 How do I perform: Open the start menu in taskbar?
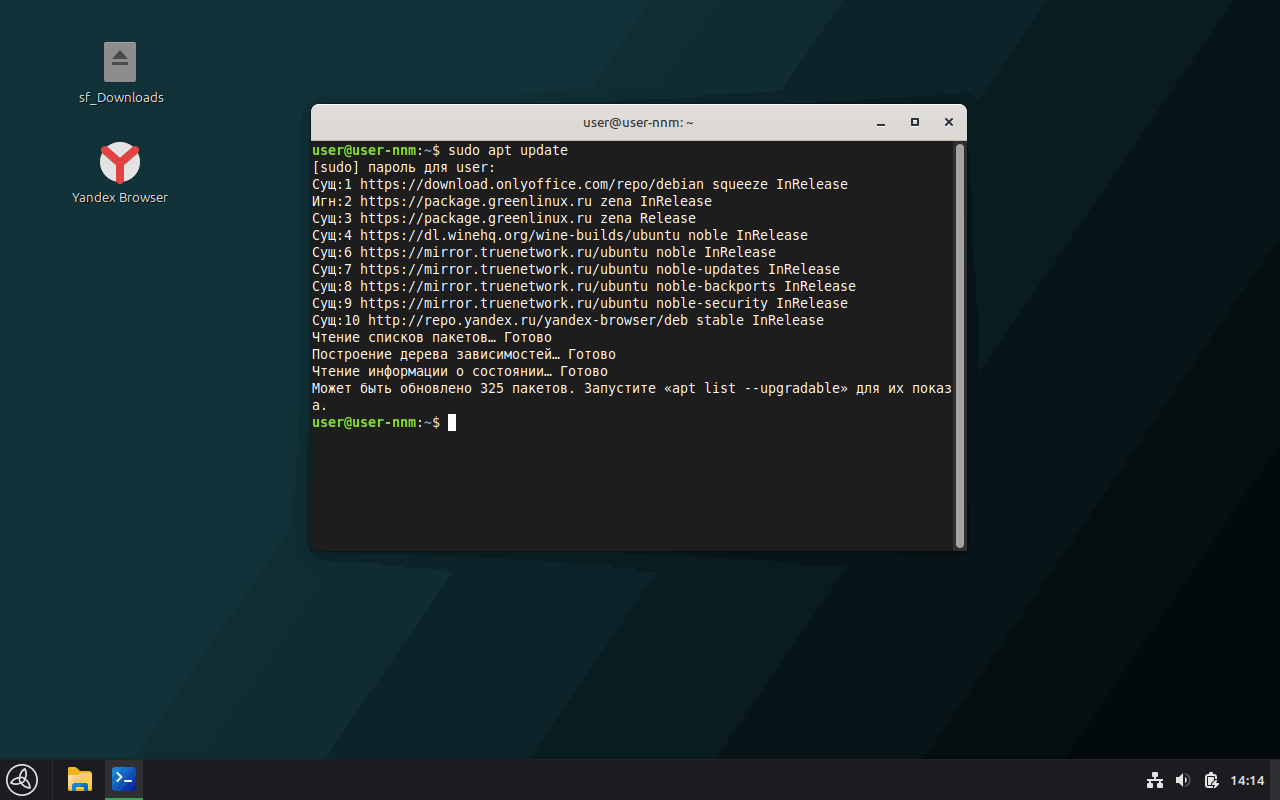click(x=22, y=779)
